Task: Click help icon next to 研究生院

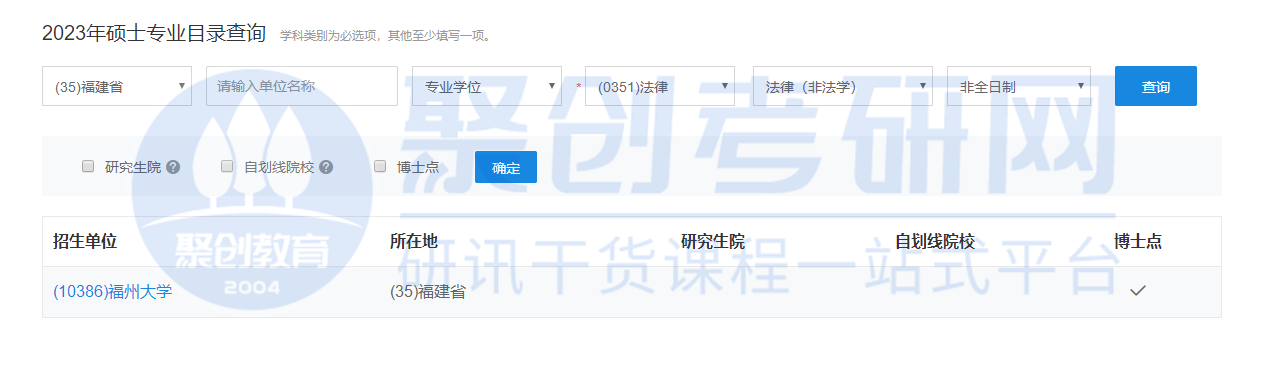Action: (x=173, y=167)
